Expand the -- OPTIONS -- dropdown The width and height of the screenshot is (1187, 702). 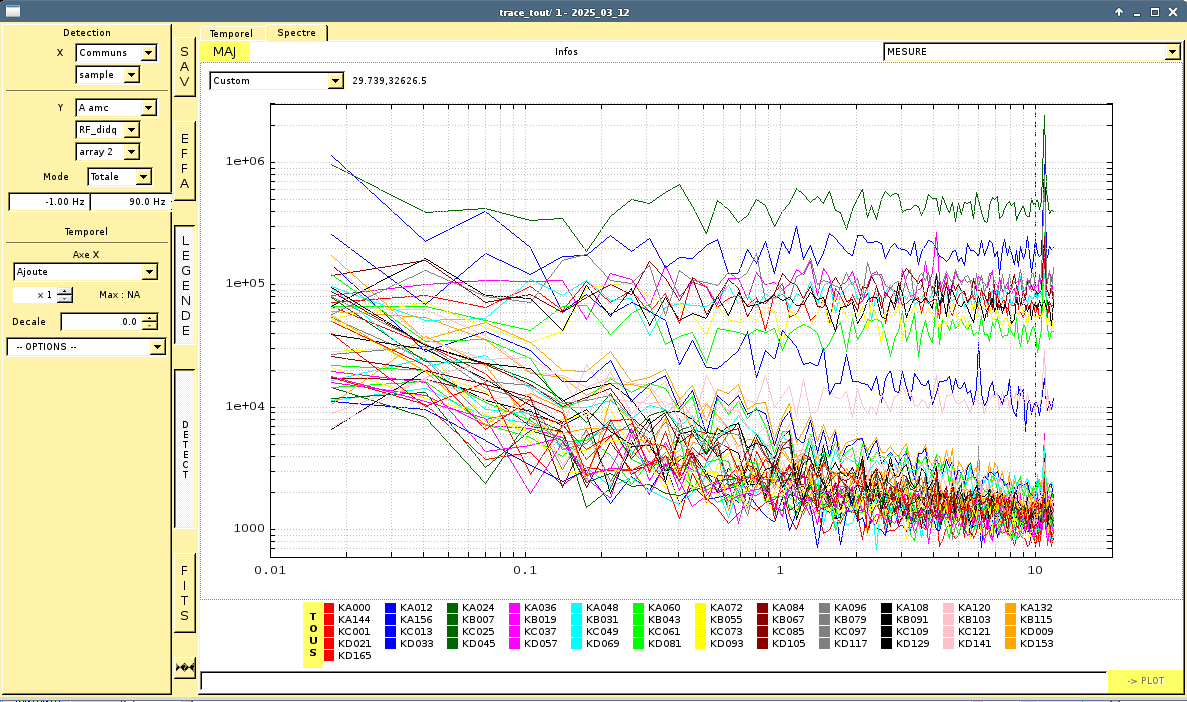pyautogui.click(x=86, y=347)
